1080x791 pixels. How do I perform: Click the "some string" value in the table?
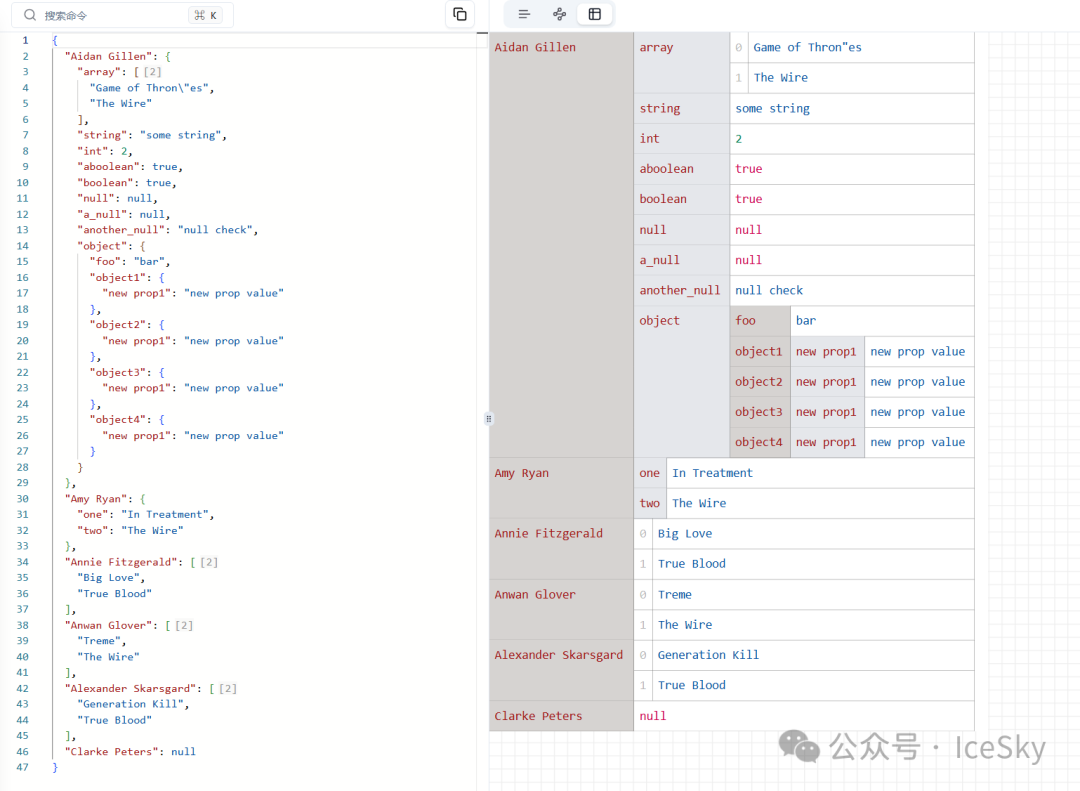click(x=772, y=108)
